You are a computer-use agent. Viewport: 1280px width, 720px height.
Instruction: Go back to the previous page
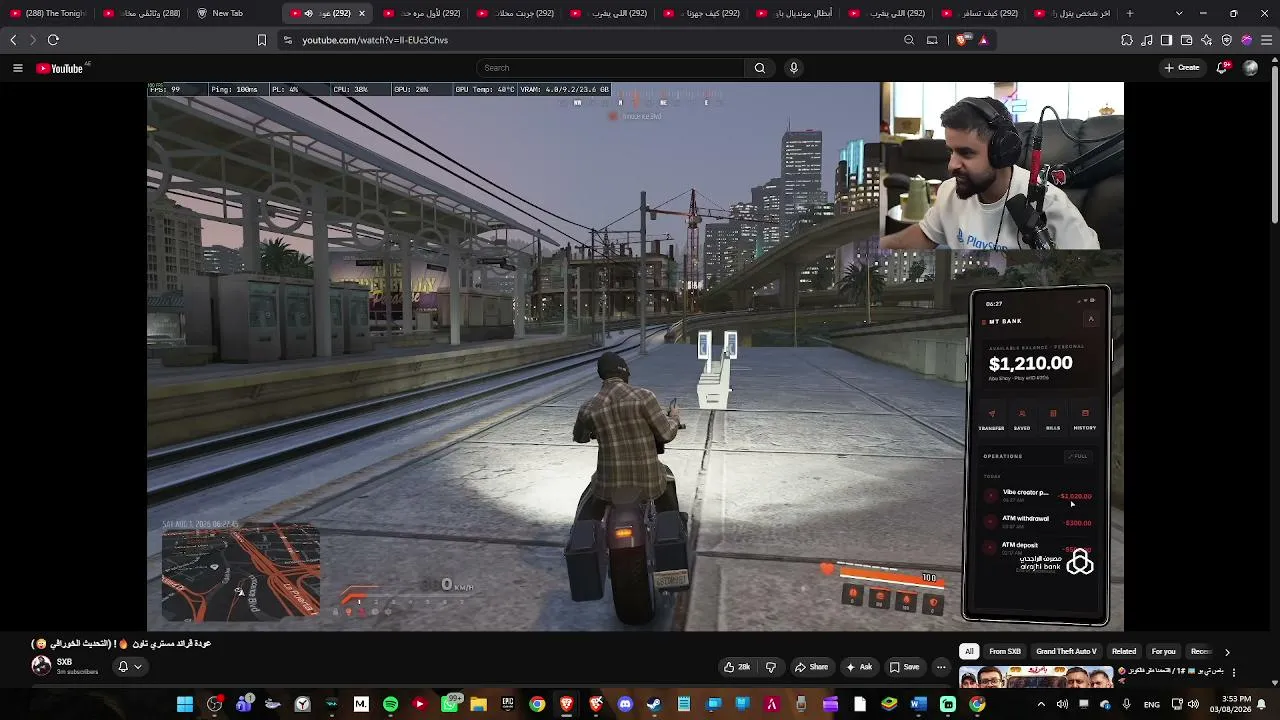click(x=13, y=40)
